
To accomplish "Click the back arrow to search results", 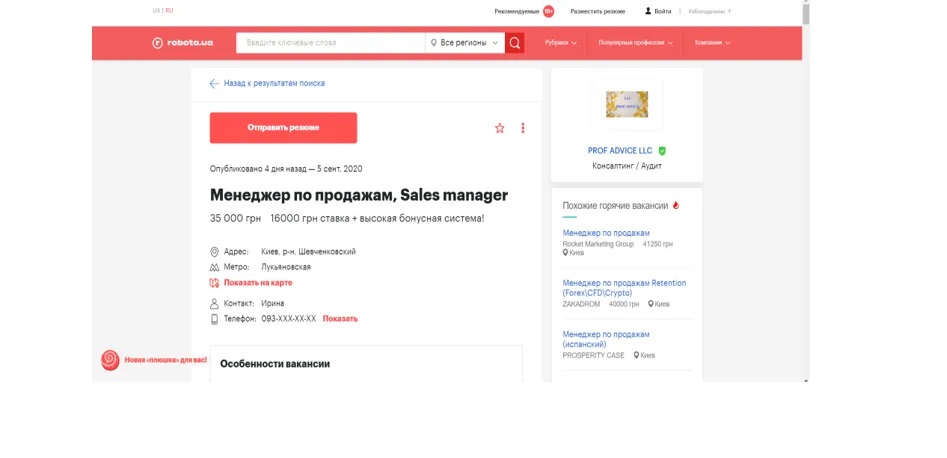I will tap(214, 84).
